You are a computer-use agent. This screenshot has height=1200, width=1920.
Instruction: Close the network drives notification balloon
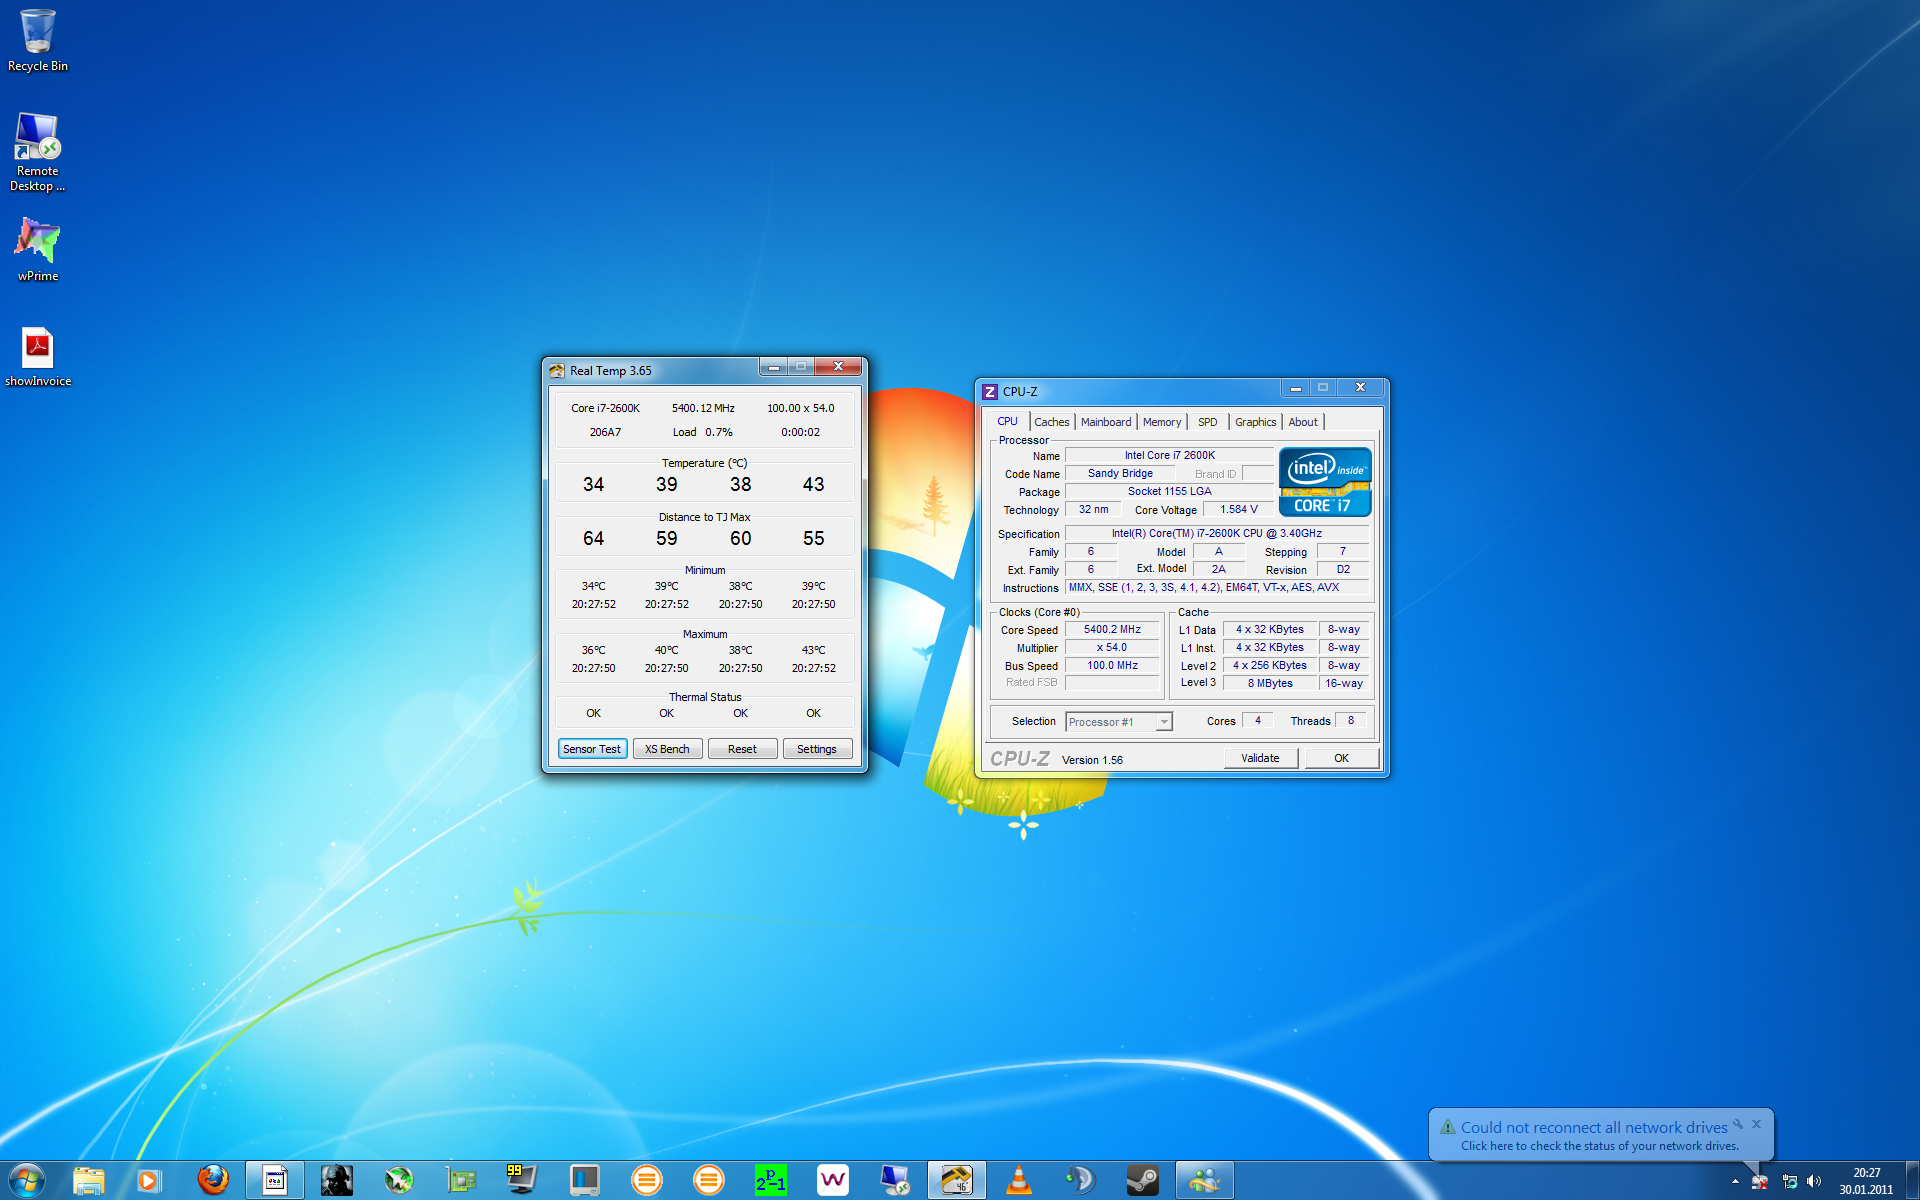(x=1756, y=1124)
